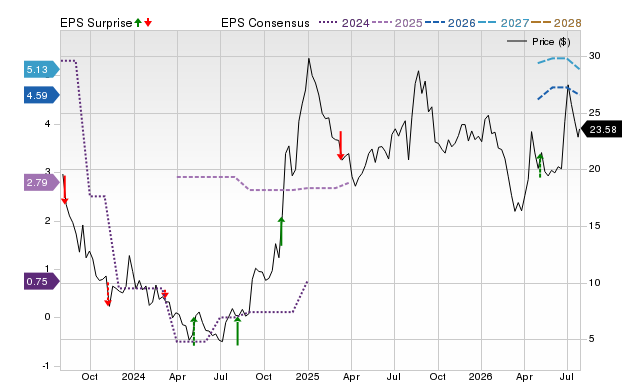Toggle the 2024 consensus legend entry

344,23
